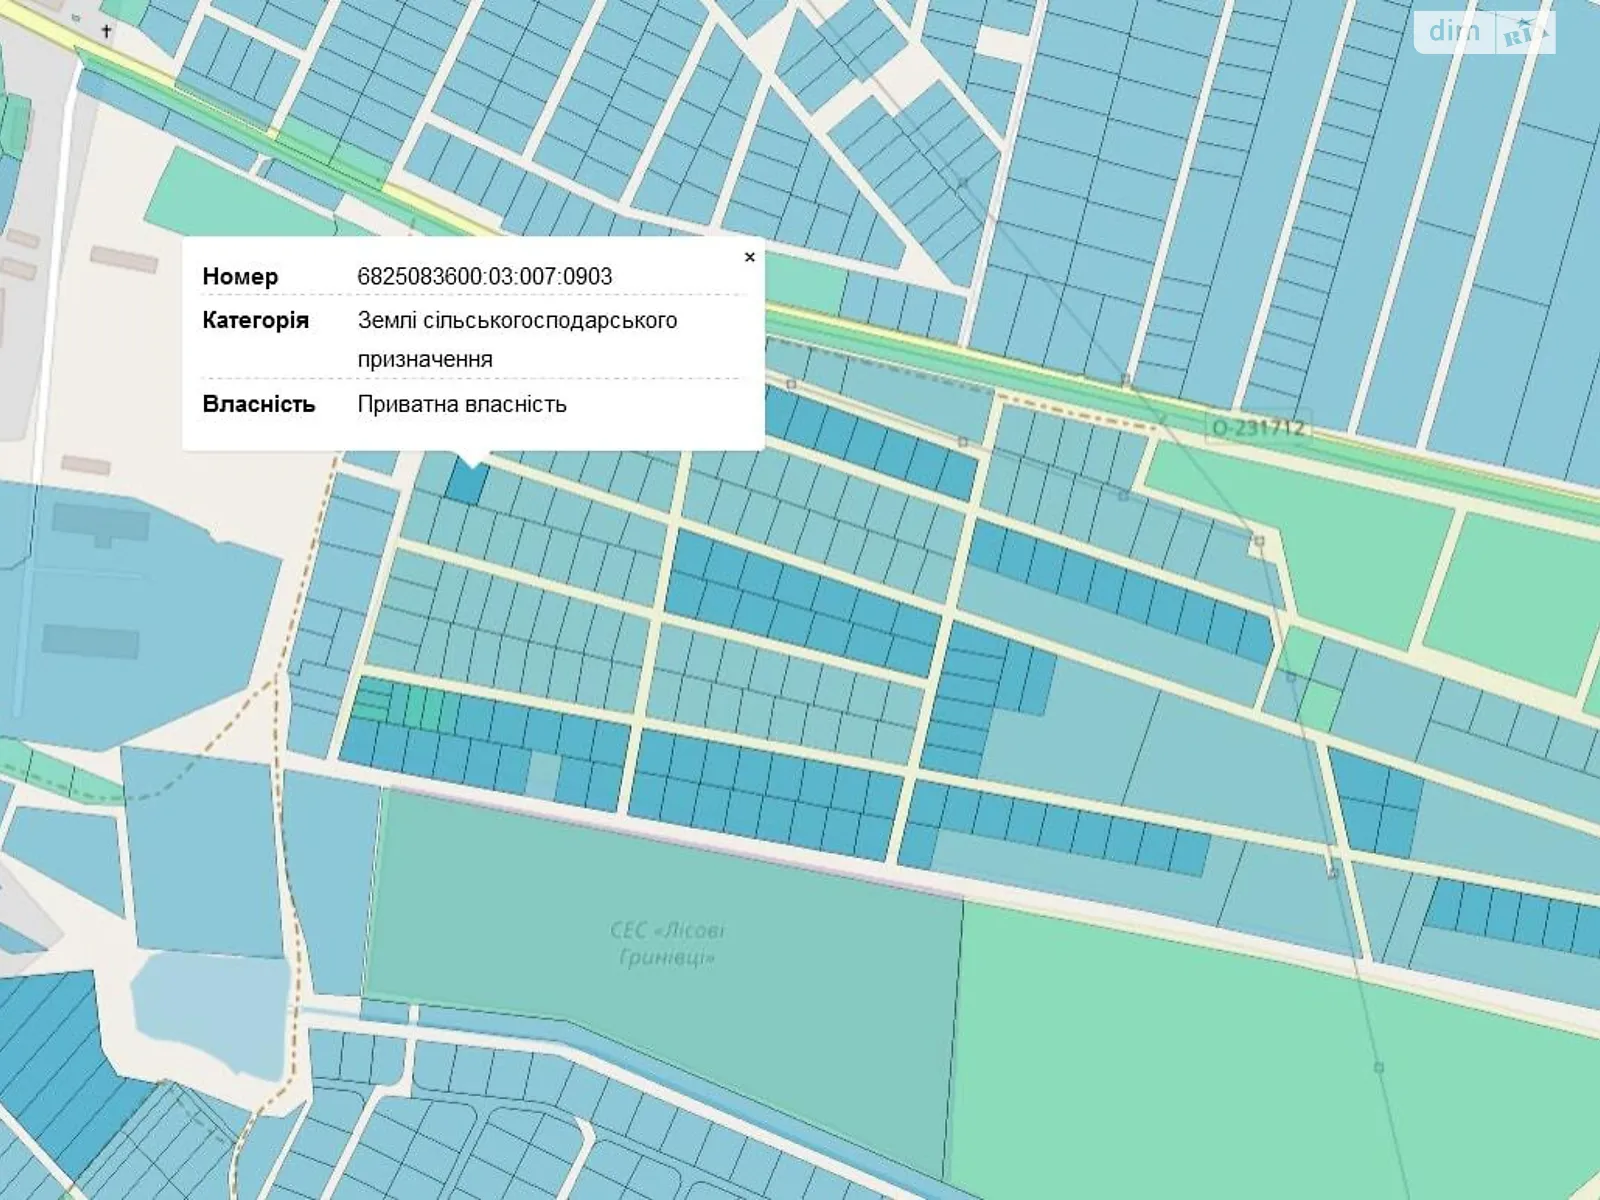Click the 'Приватна власність' ownership value
The image size is (1600, 1200).
pos(462,404)
